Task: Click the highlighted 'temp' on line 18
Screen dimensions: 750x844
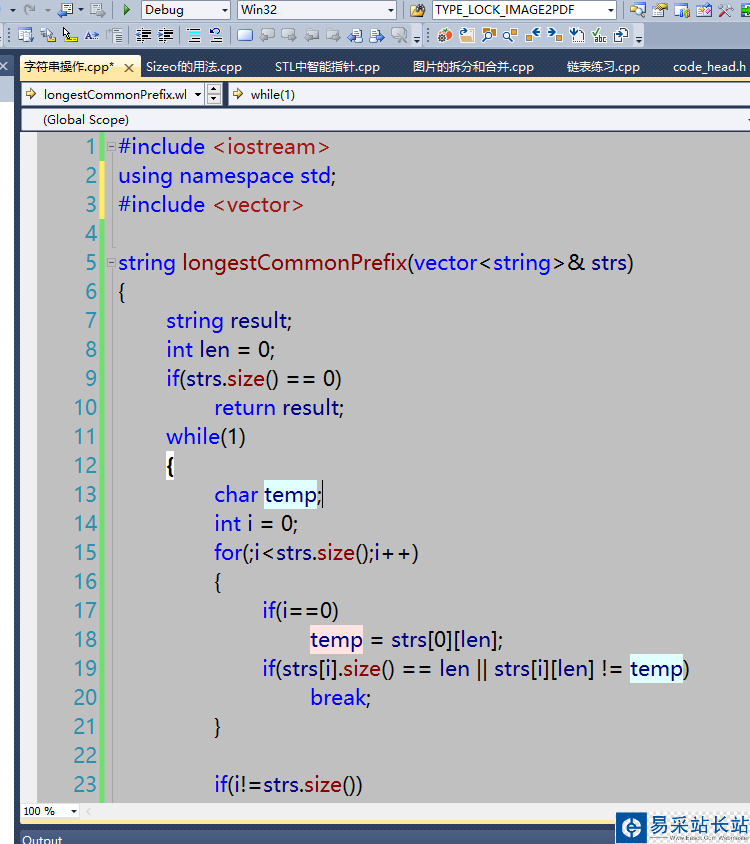Action: point(337,639)
